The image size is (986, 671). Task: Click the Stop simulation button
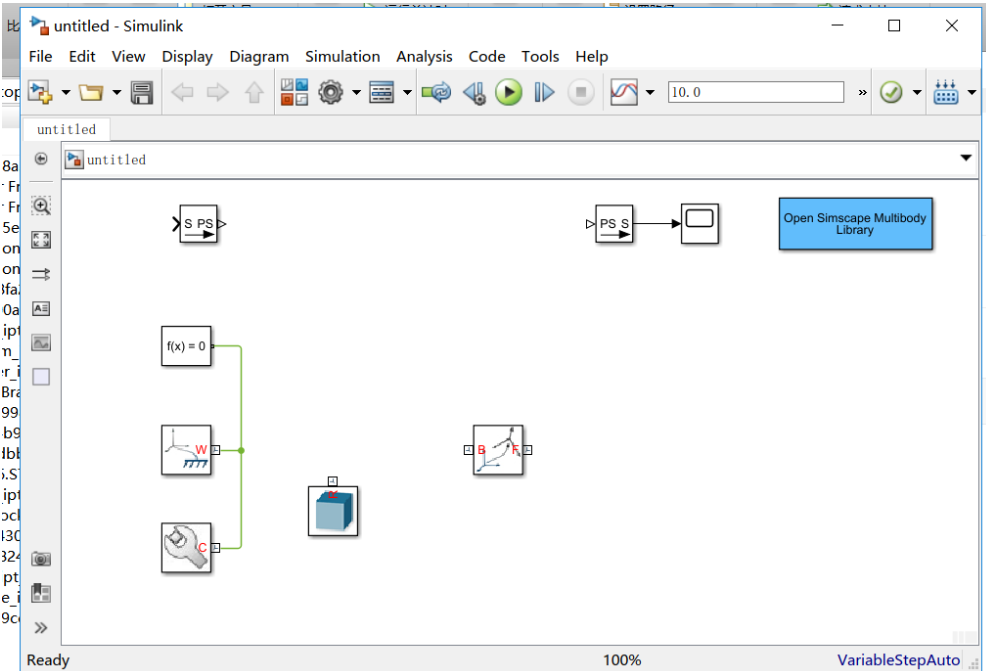coord(581,92)
